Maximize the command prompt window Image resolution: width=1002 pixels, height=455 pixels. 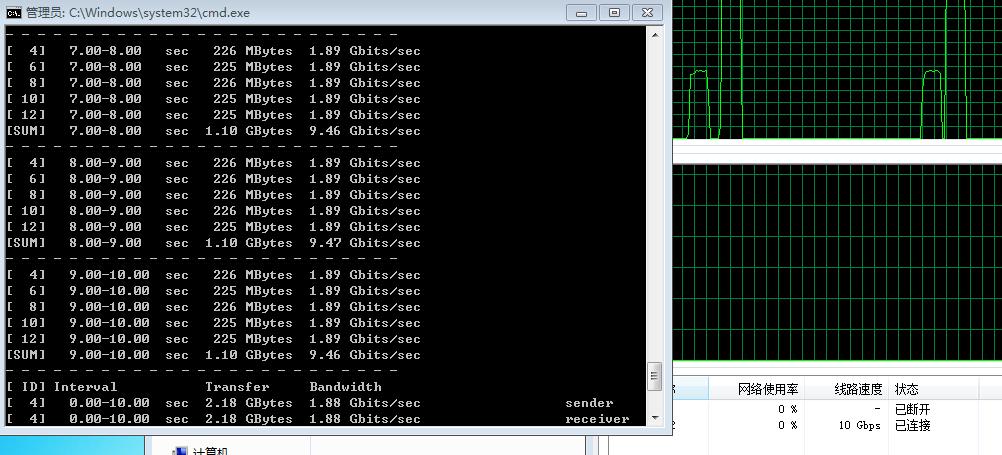point(613,12)
